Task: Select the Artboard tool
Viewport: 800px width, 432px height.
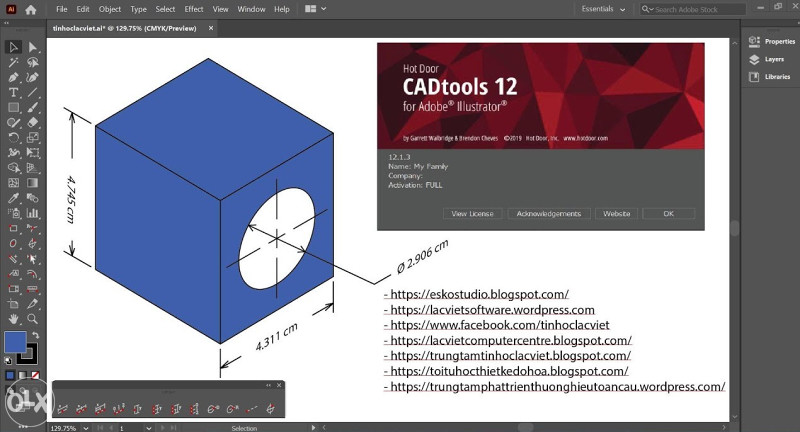Action: click(13, 304)
